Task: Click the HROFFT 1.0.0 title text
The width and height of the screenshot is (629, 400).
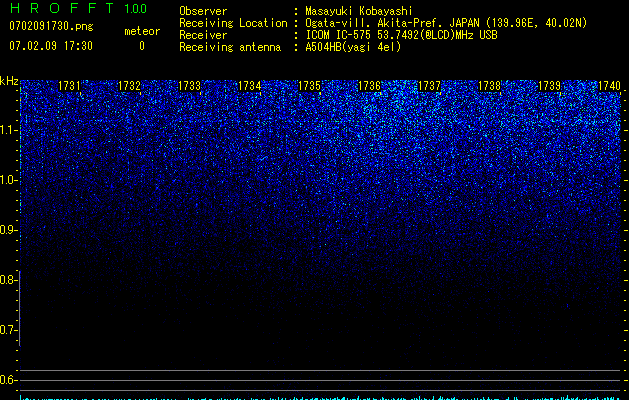Action: click(78, 8)
